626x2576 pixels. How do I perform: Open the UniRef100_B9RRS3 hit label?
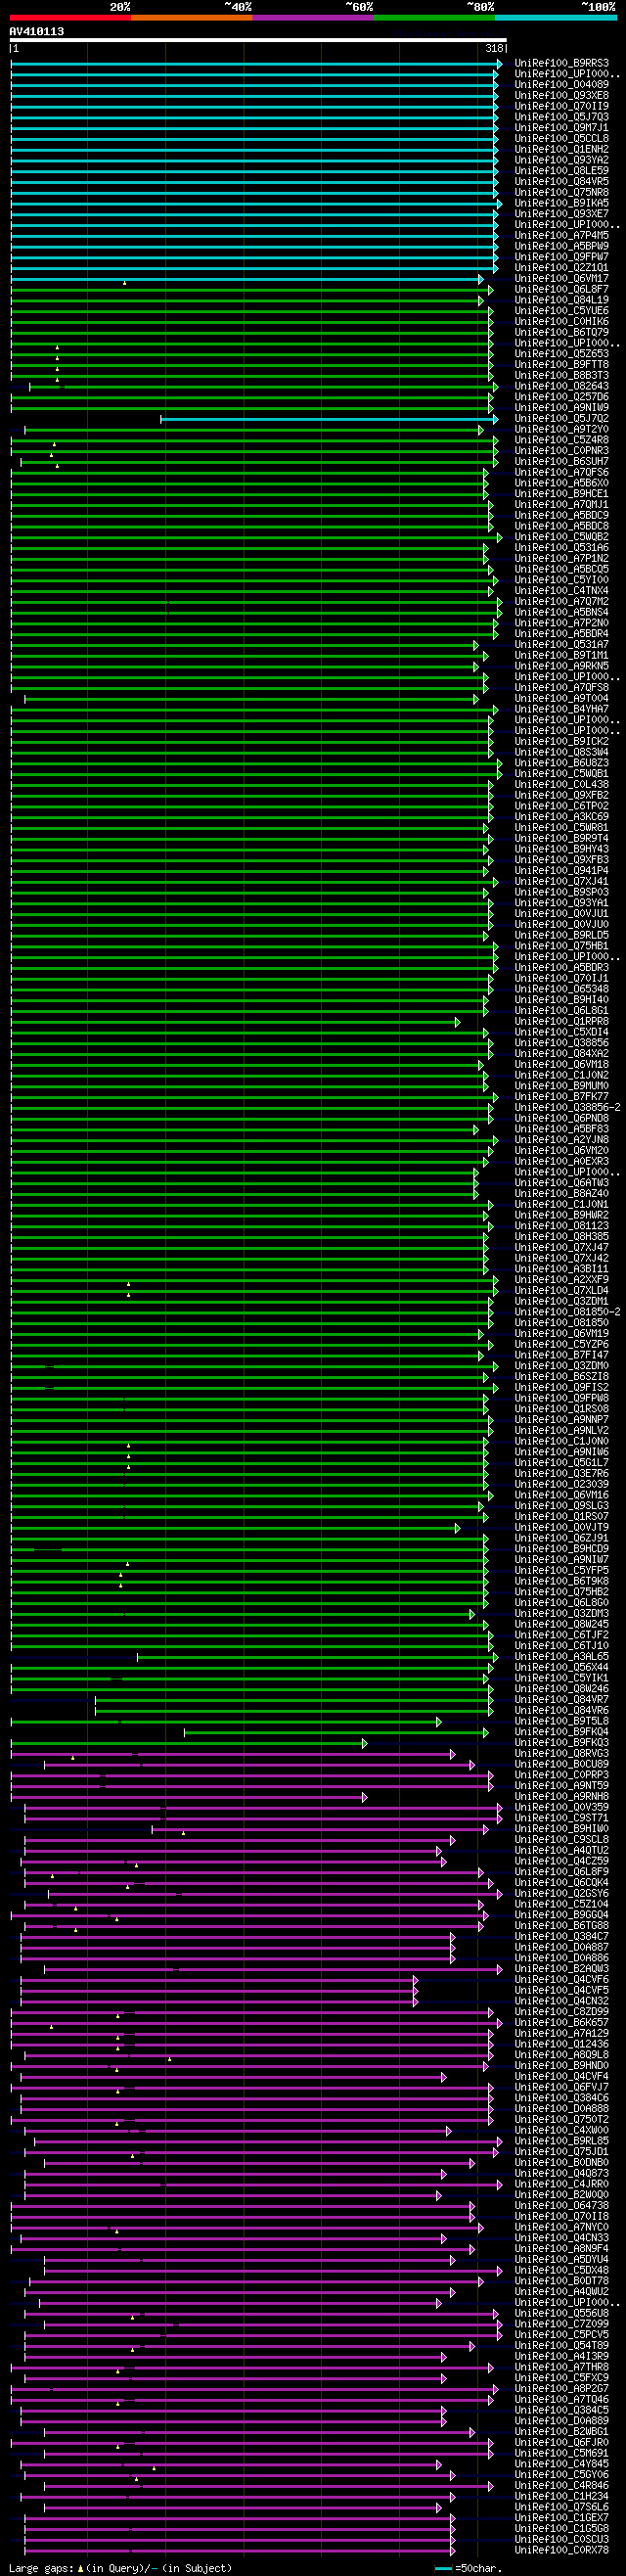561,64
